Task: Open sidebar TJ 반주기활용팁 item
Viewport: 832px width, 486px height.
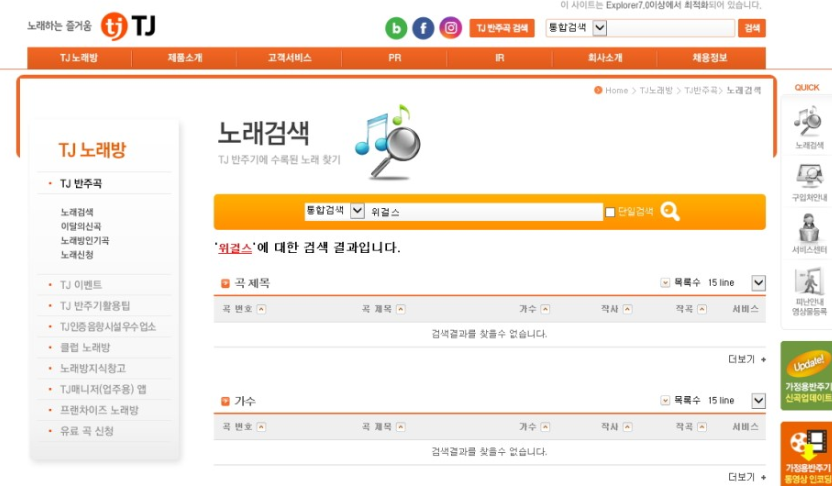Action: [95, 306]
